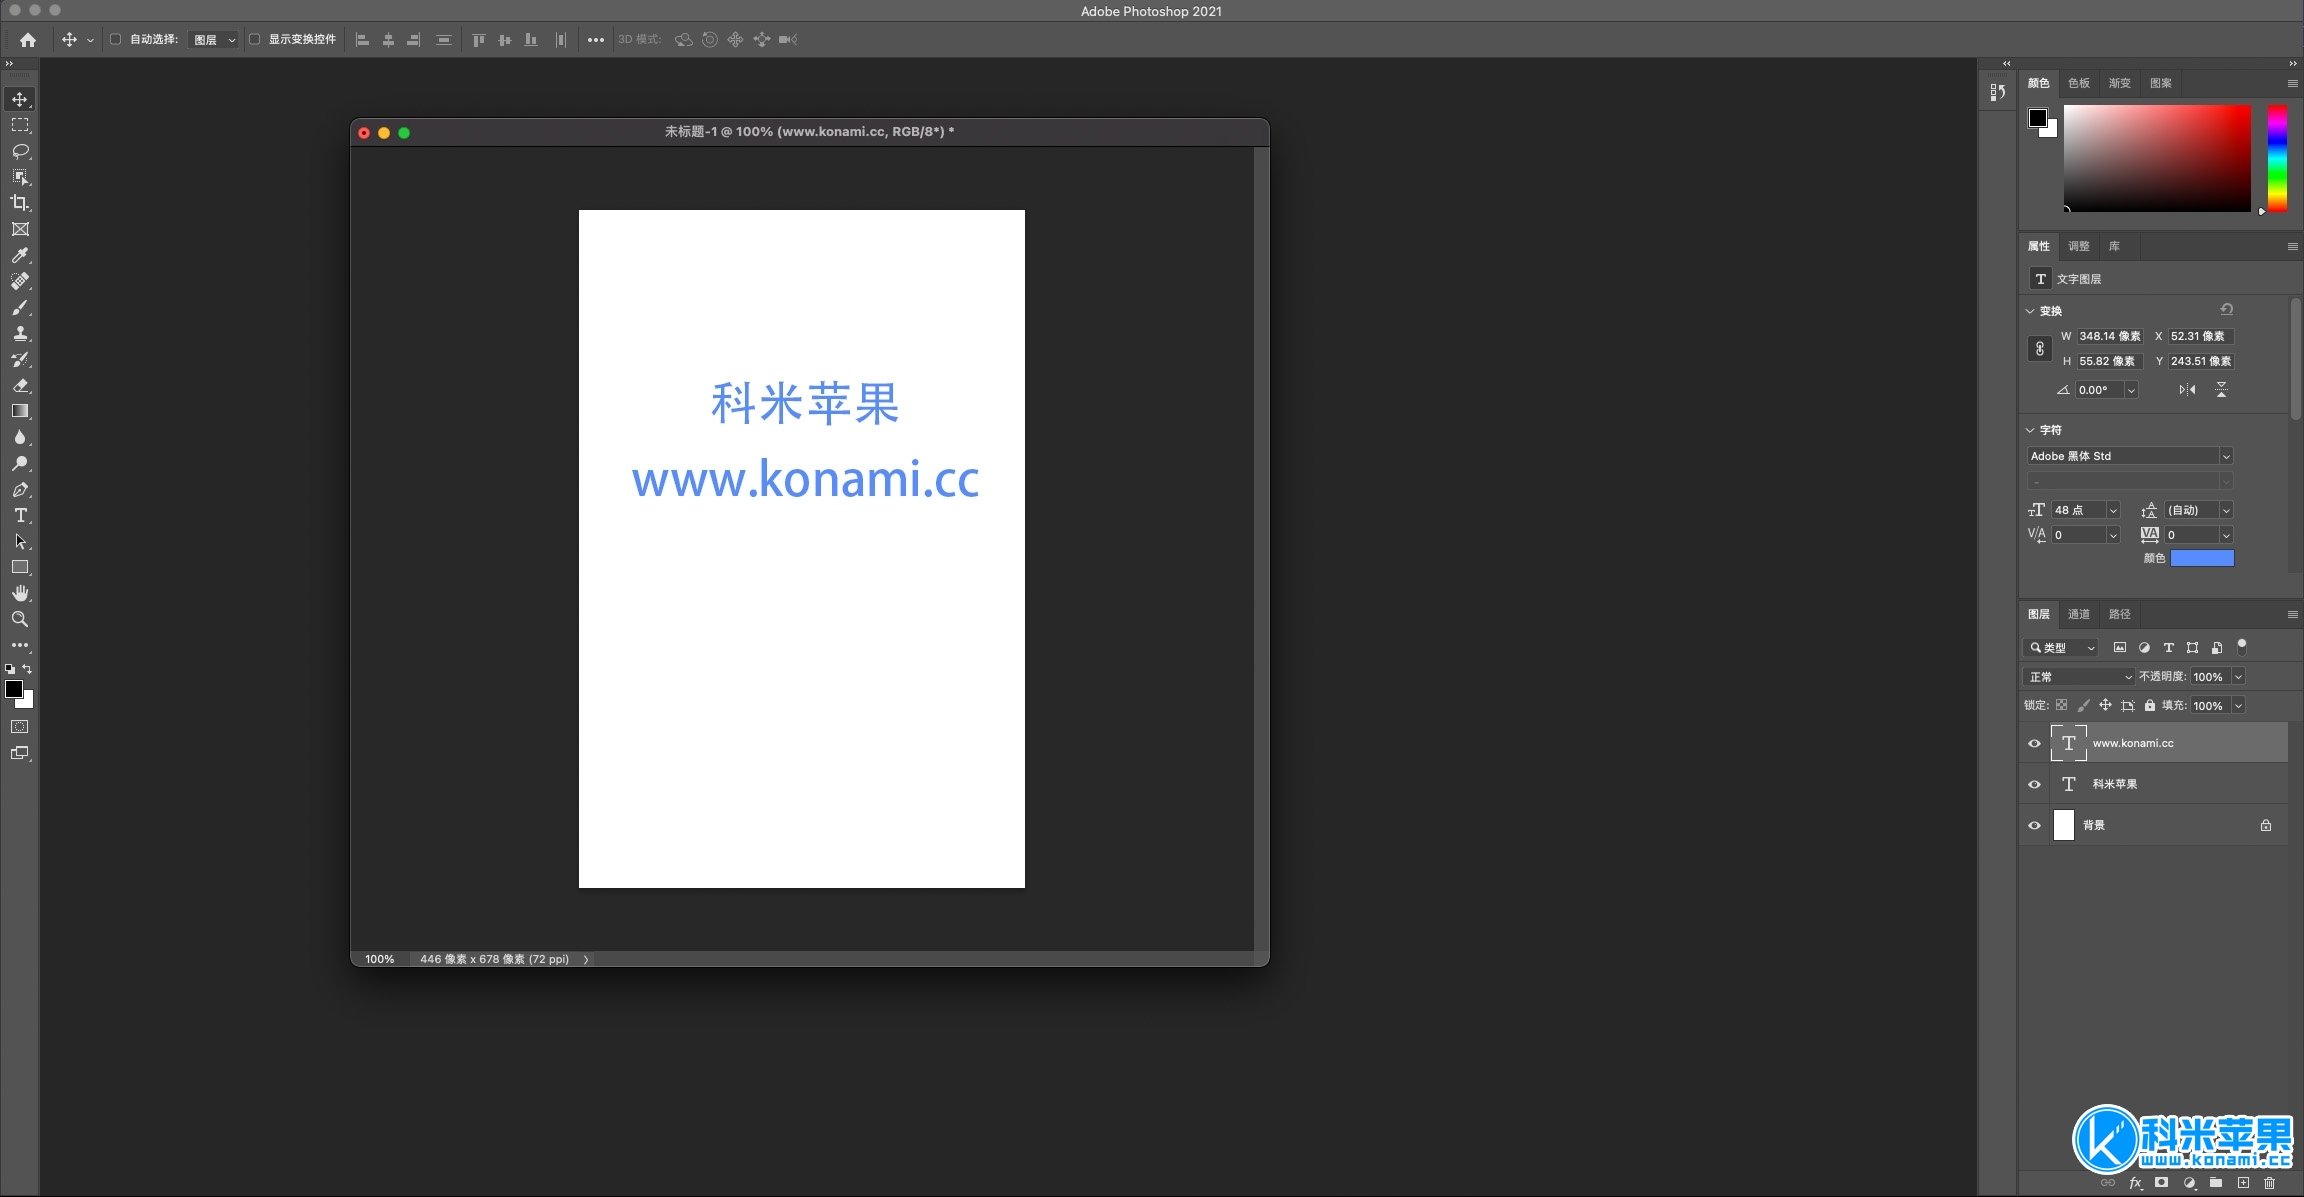Screen dimensions: 2304x1197
Task: Click the hue slider strip
Action: [2277, 158]
